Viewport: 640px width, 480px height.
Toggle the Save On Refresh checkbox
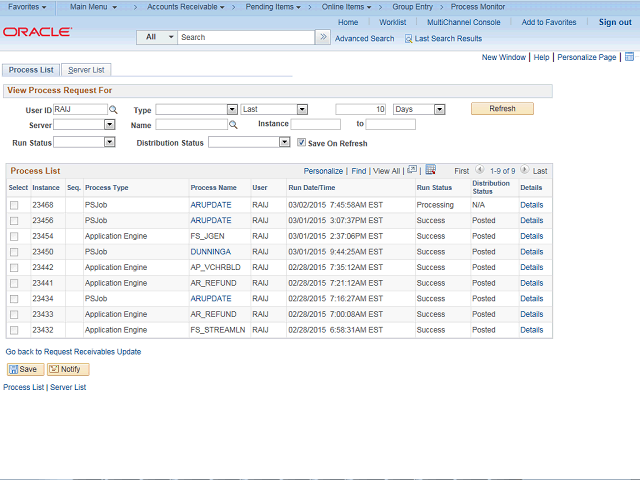coord(302,143)
